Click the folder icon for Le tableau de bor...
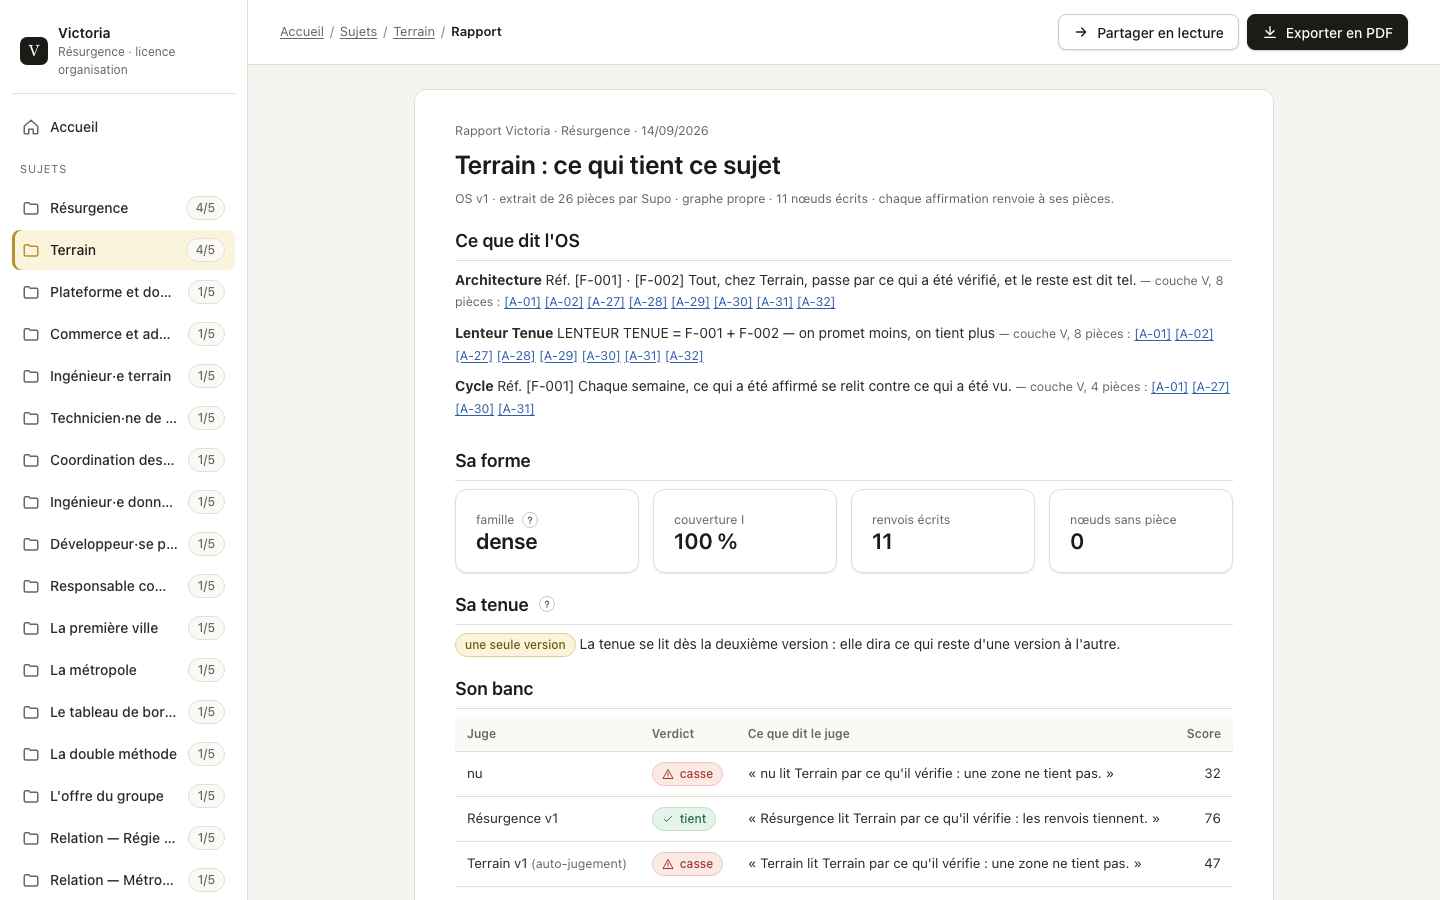 coord(31,712)
